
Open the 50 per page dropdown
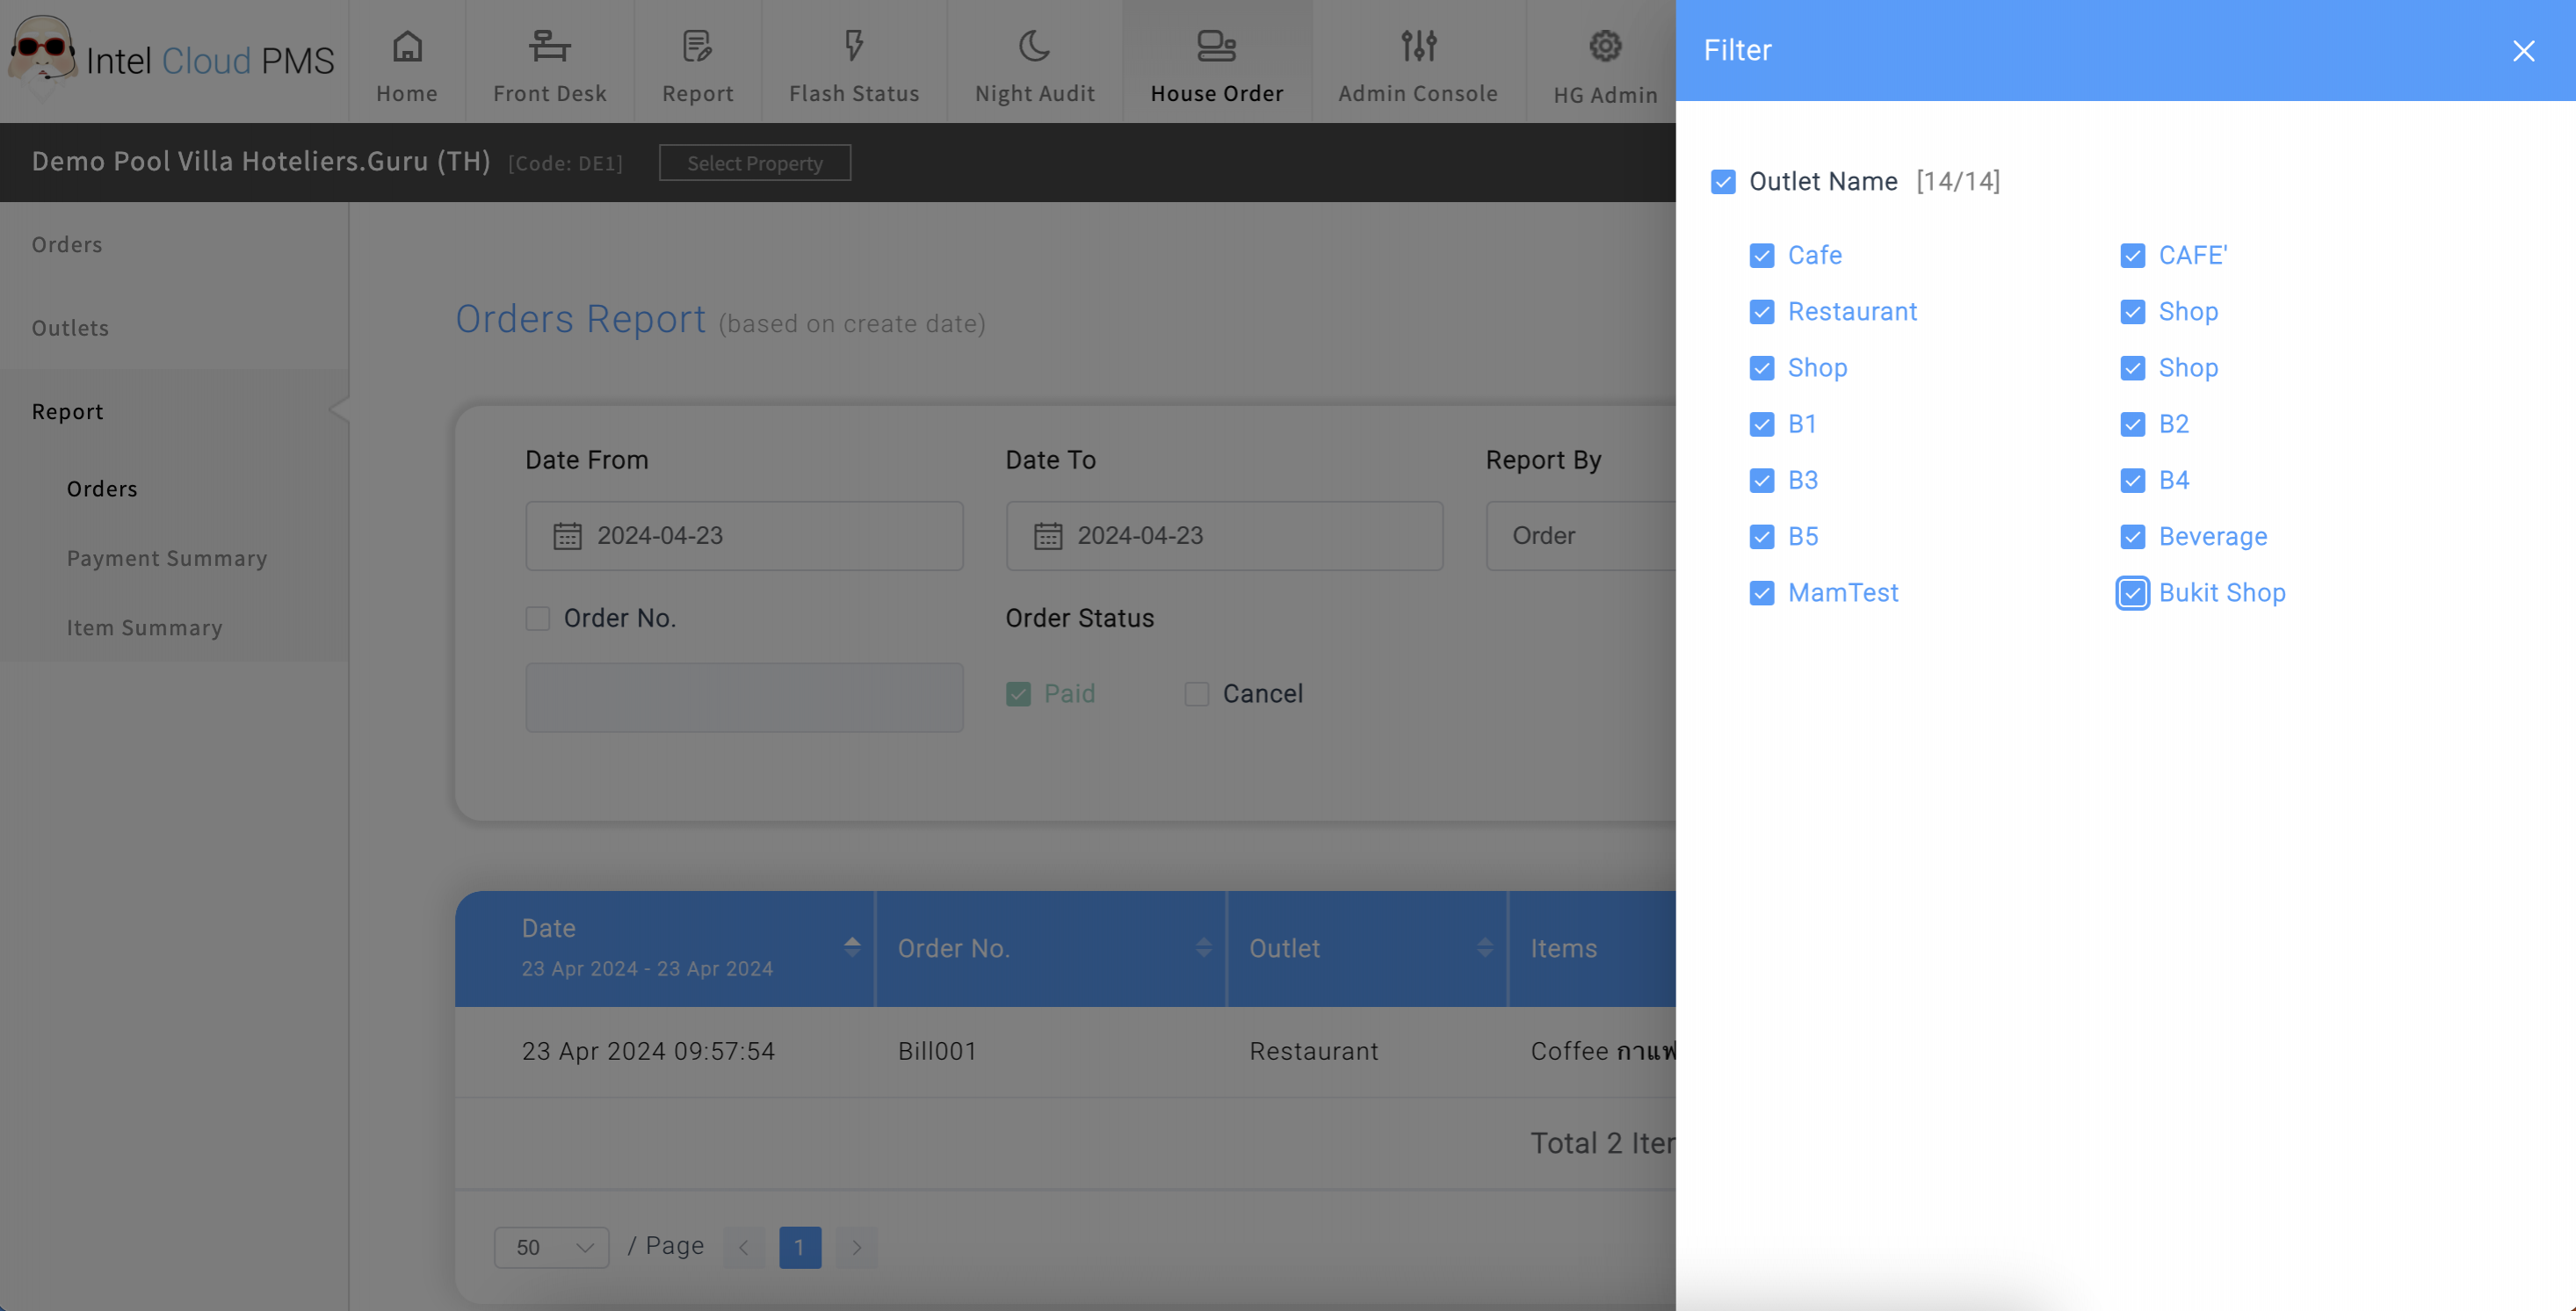(551, 1247)
